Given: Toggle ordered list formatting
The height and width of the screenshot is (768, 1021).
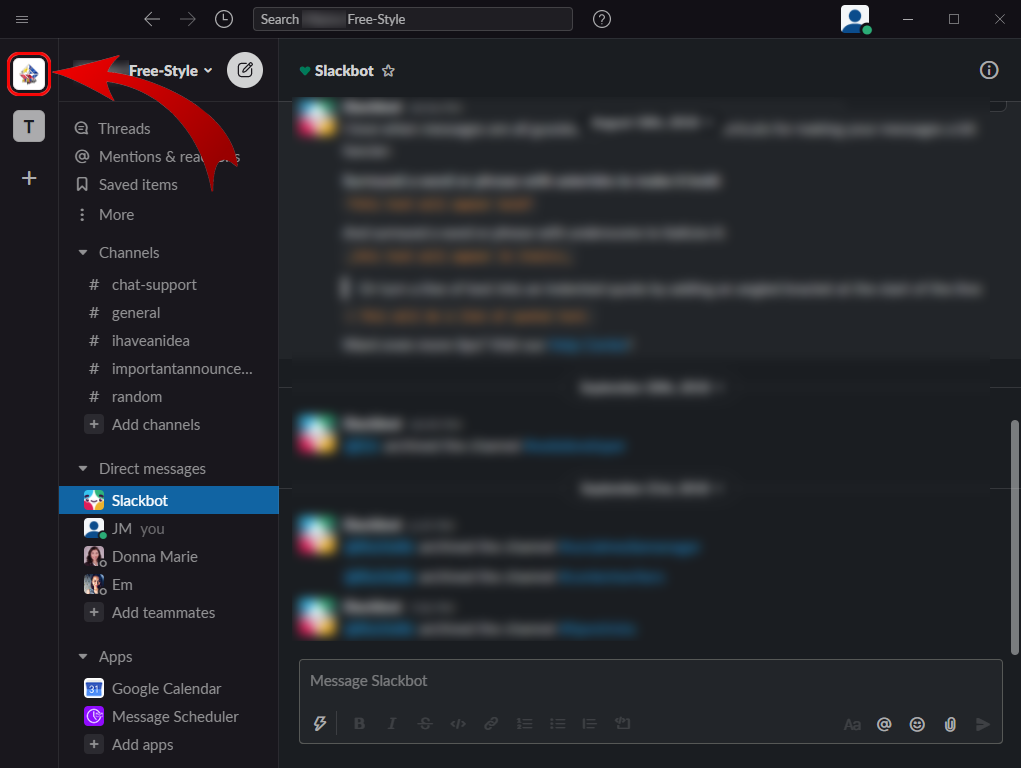Looking at the screenshot, I should tap(524, 724).
